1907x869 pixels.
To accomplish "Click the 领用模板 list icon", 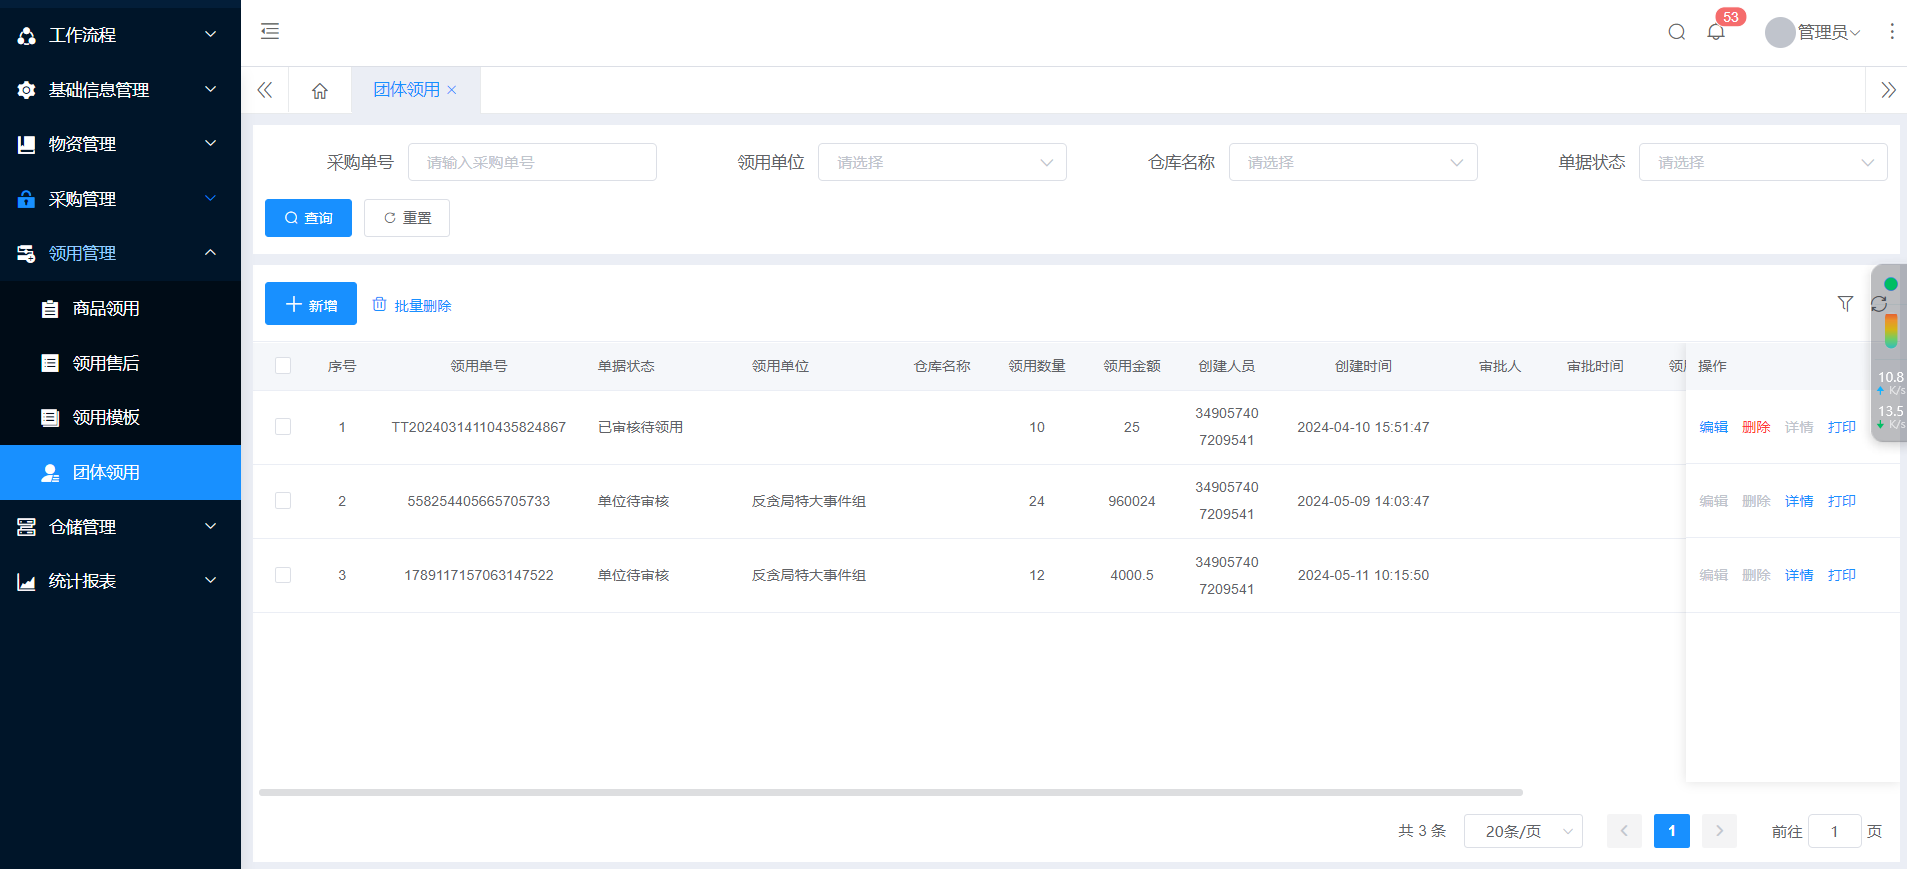I will [50, 417].
